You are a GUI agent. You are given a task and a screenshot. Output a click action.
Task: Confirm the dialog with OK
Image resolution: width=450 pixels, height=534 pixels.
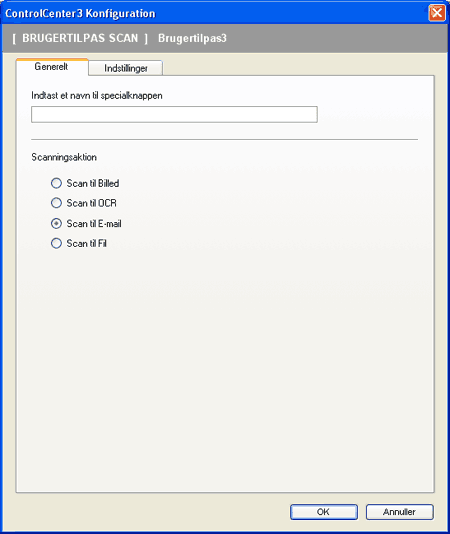point(324,512)
